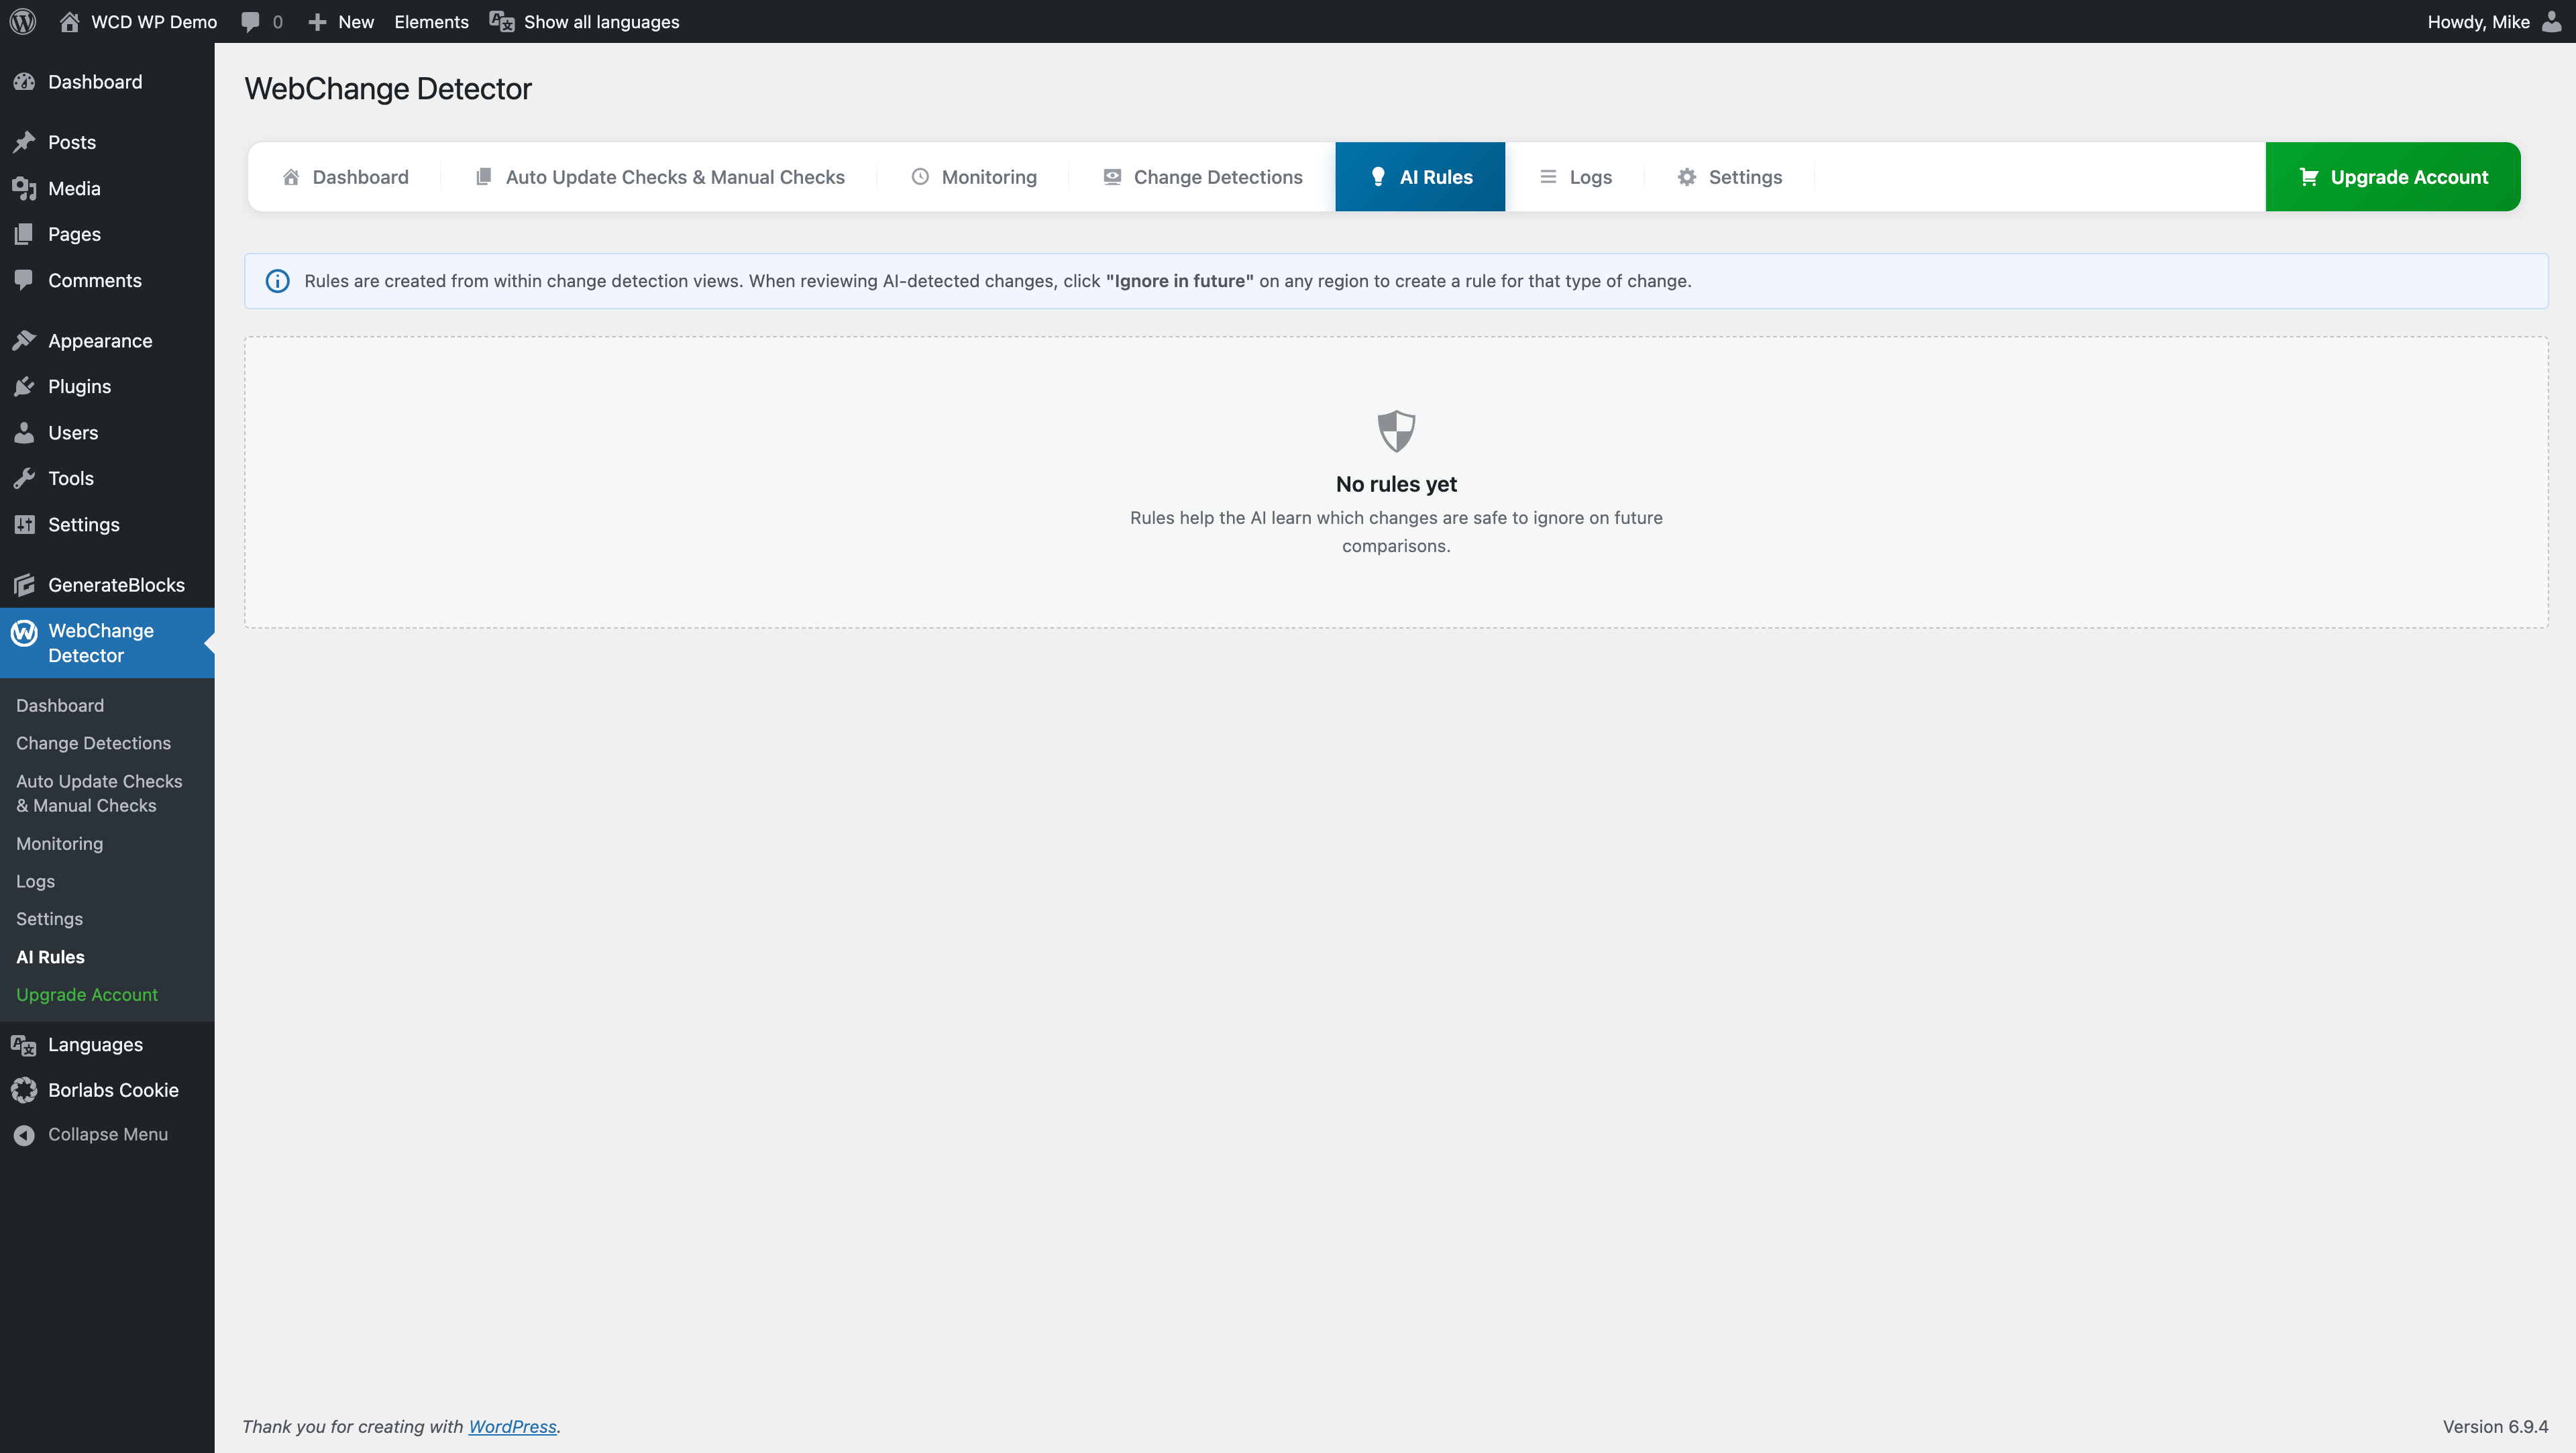Open Auto Update Checks & Manual Checks submenu link
Image resolution: width=2576 pixels, height=1453 pixels.
pos(99,793)
